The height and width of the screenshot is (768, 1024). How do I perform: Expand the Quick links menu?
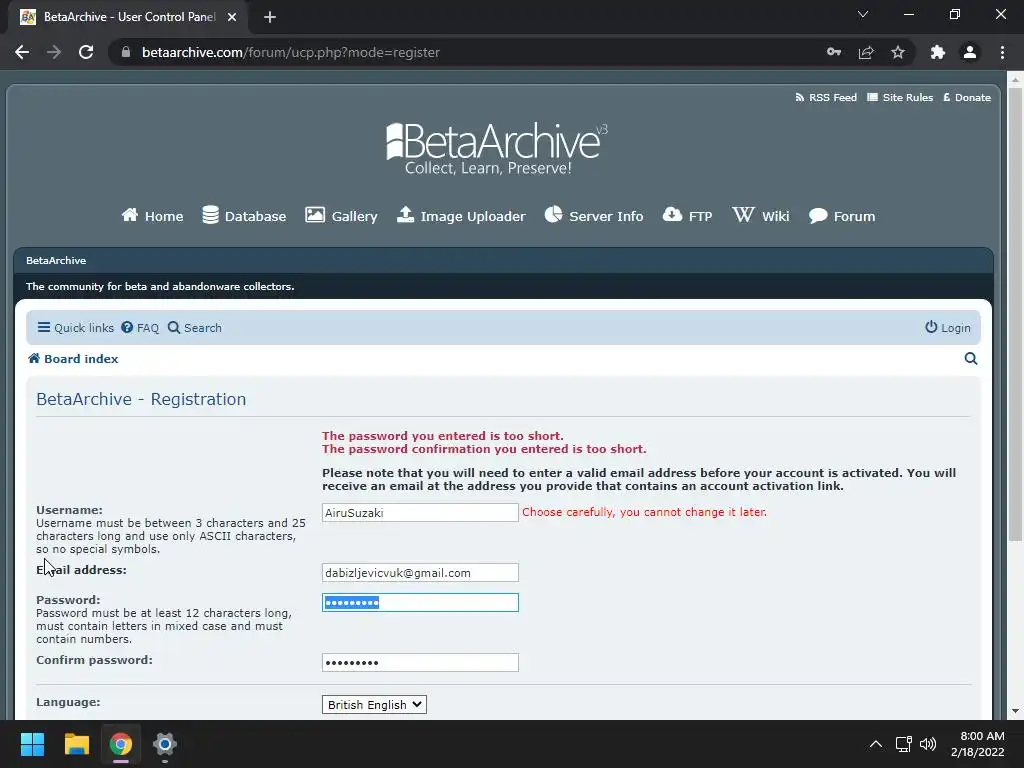point(76,328)
